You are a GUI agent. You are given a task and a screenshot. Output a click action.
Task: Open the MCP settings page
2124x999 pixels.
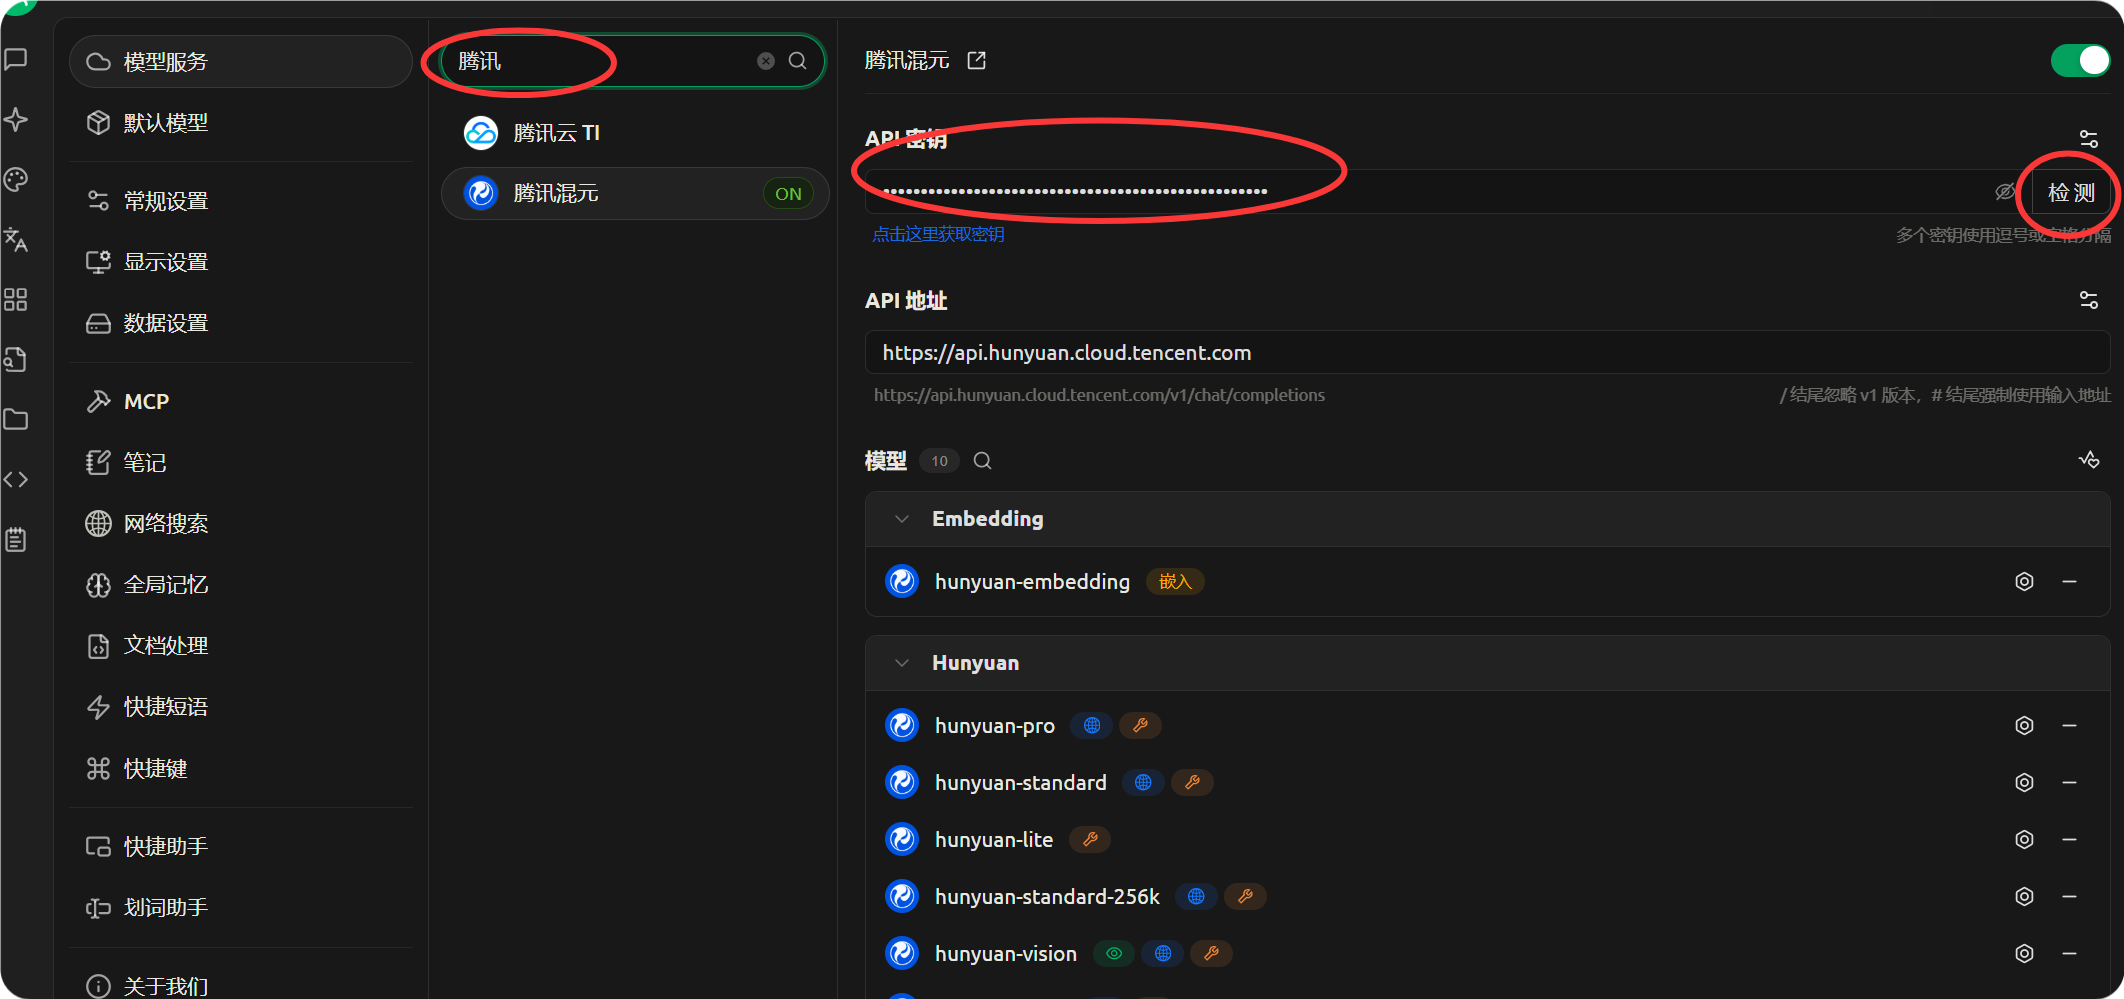pyautogui.click(x=241, y=402)
